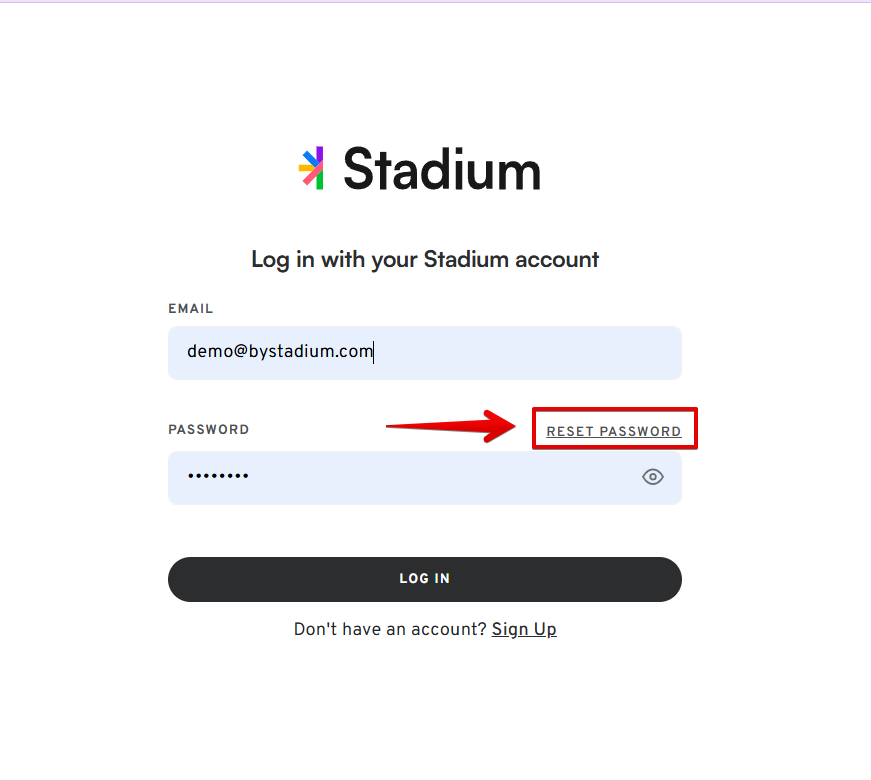
Task: Click the EMAIL field label
Action: pyautogui.click(x=191, y=309)
